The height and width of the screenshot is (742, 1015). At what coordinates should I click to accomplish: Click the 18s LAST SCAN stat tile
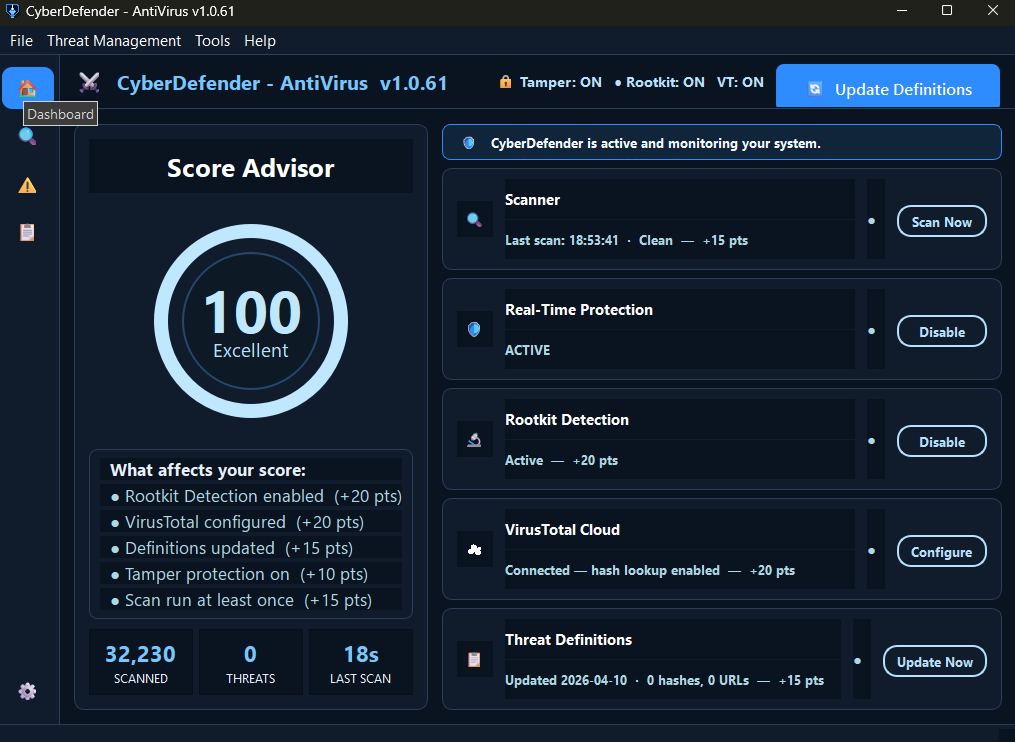361,662
